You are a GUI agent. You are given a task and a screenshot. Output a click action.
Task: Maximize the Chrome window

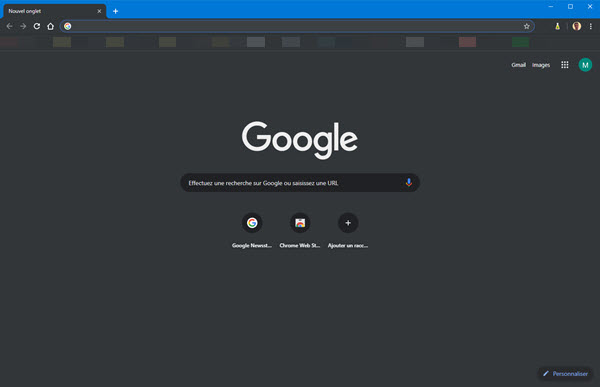[x=570, y=7]
